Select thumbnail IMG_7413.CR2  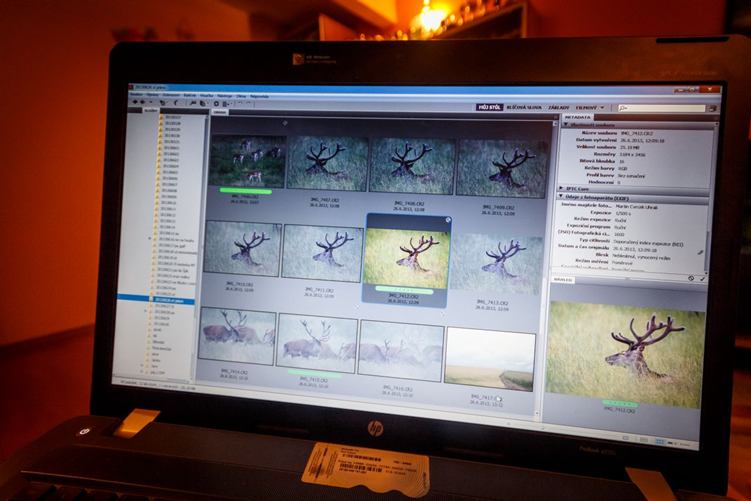(496, 264)
